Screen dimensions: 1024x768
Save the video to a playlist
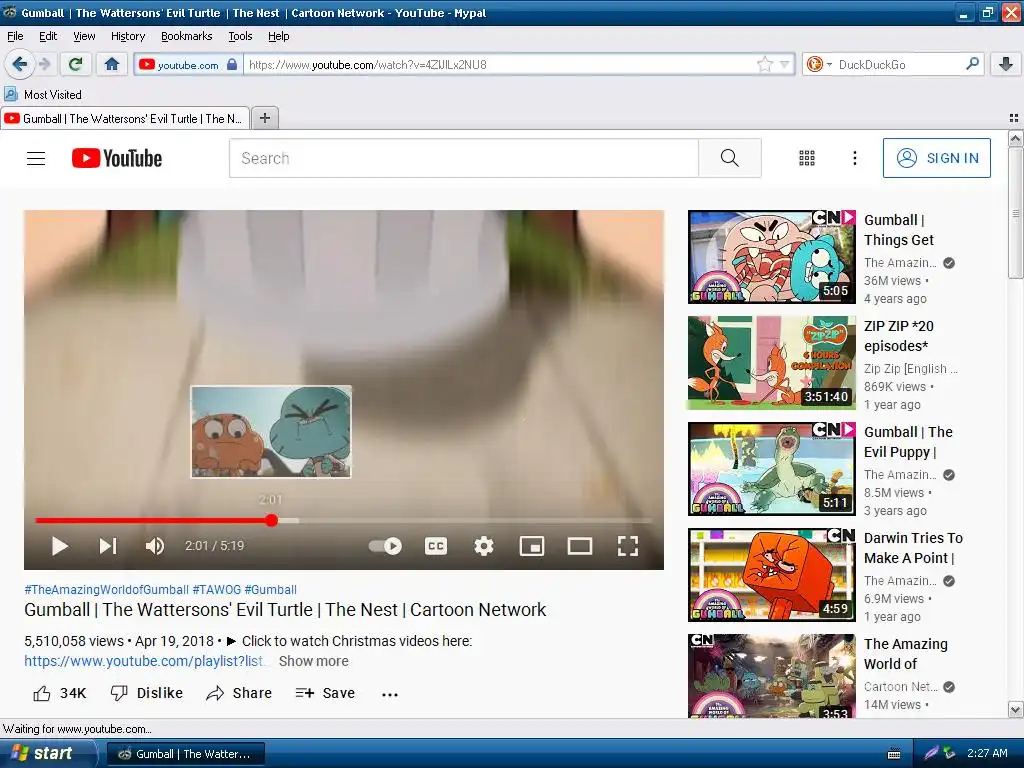325,693
